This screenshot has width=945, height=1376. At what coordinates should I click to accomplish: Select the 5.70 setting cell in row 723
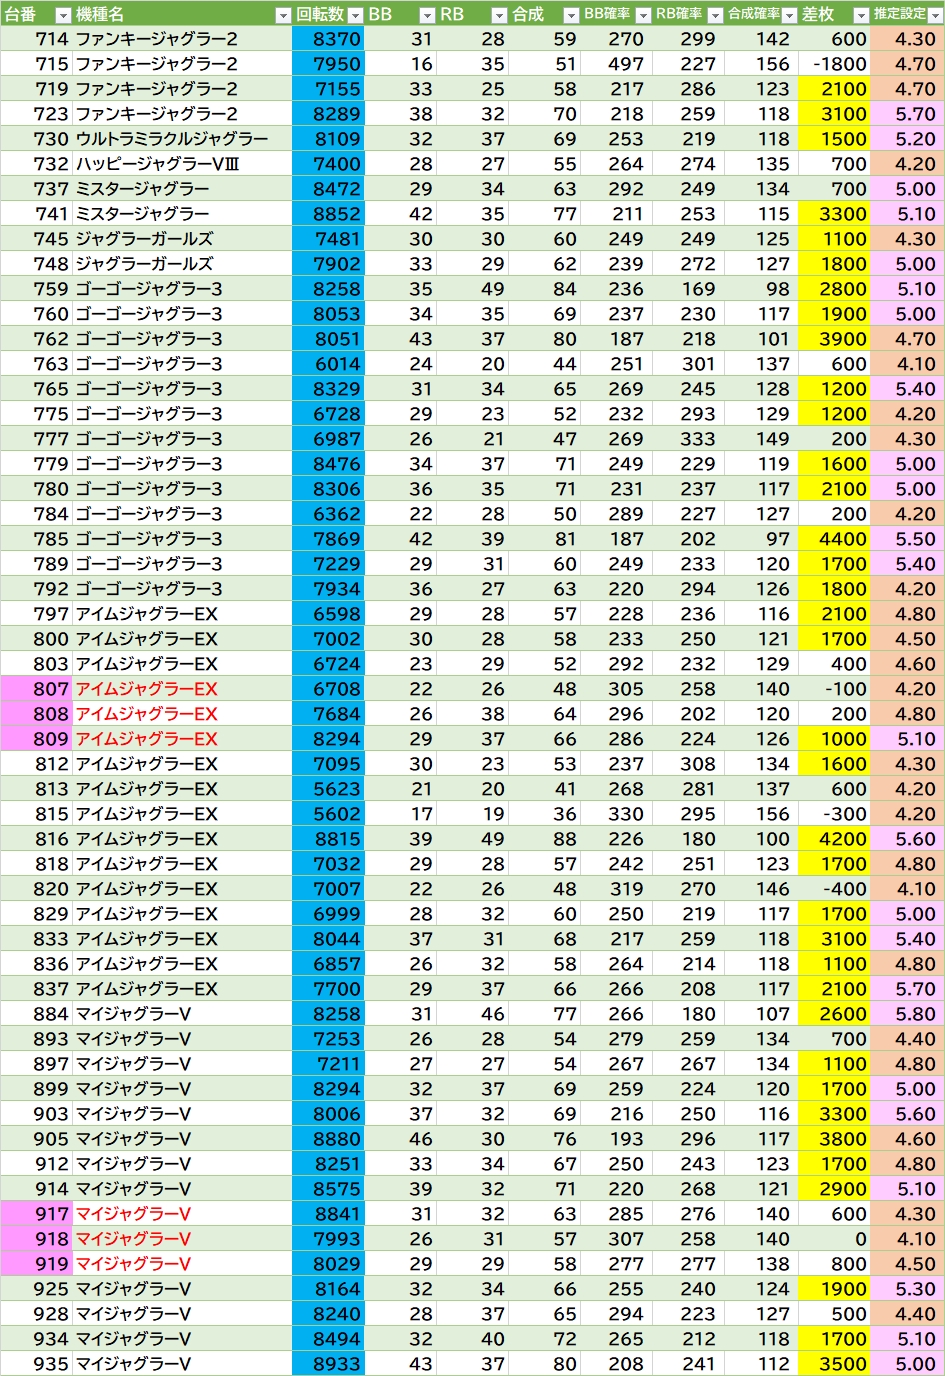point(907,114)
